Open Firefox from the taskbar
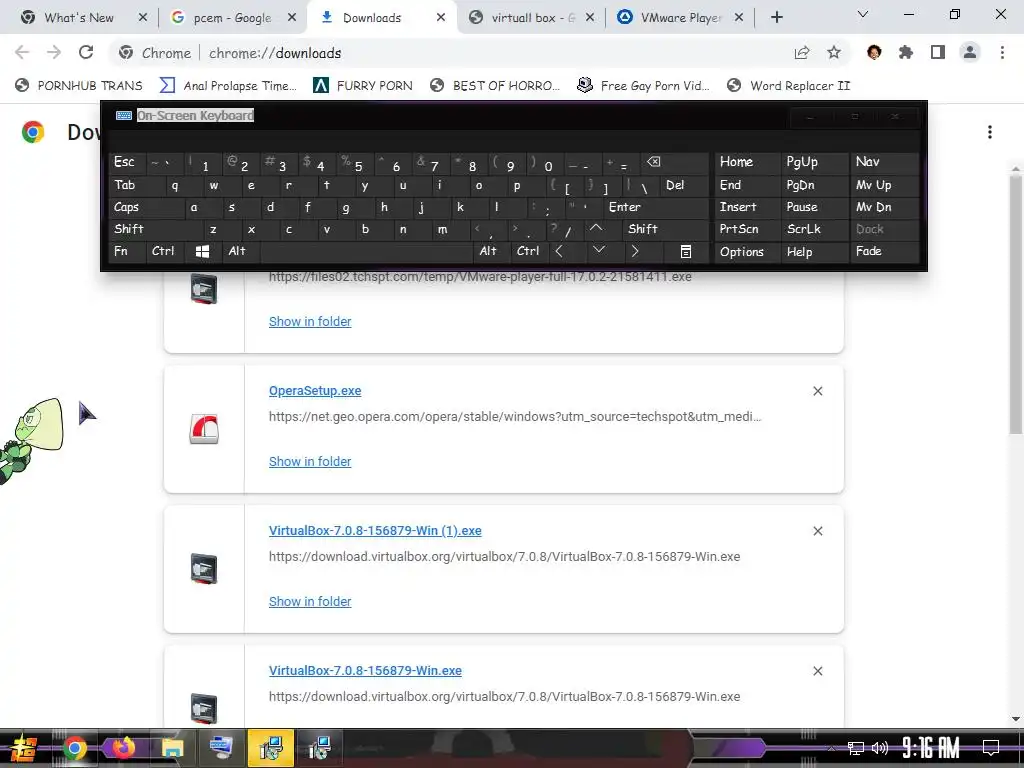1024x768 pixels. (123, 748)
